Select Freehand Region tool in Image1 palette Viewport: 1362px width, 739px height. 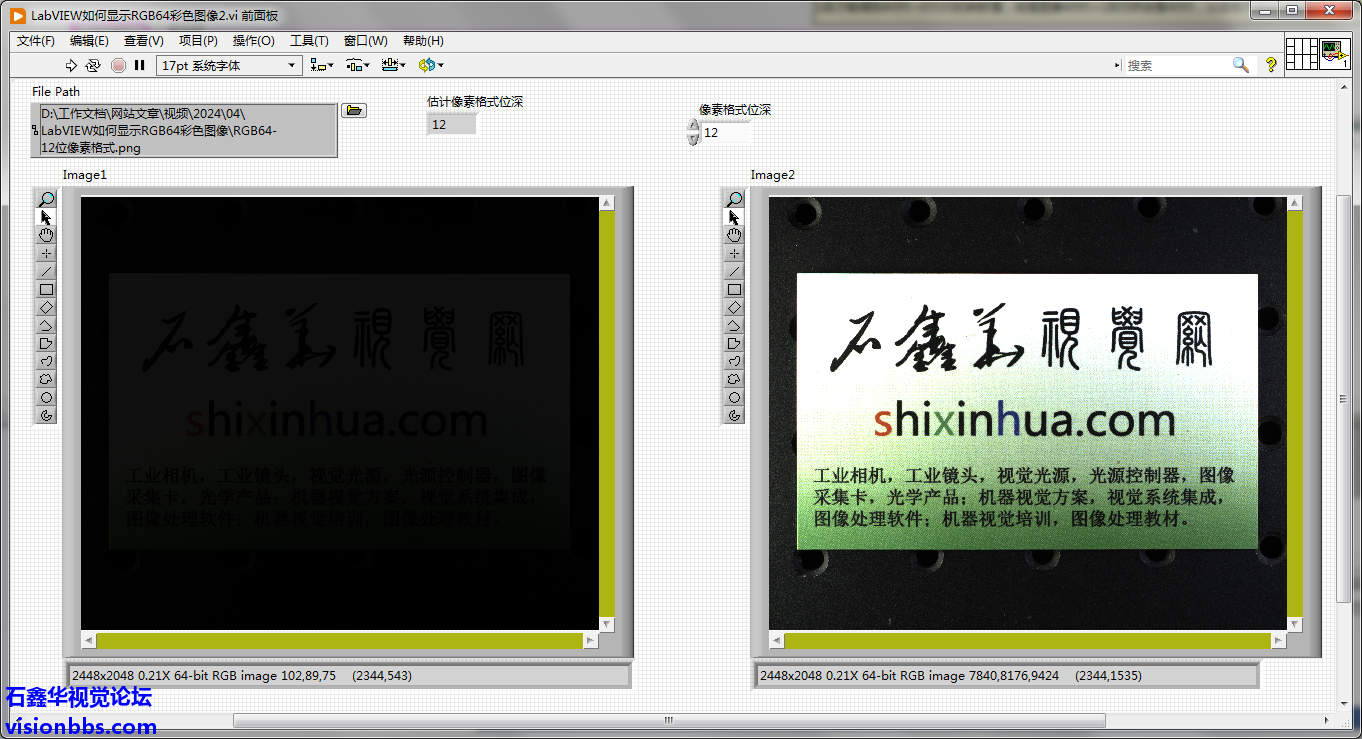(x=46, y=379)
